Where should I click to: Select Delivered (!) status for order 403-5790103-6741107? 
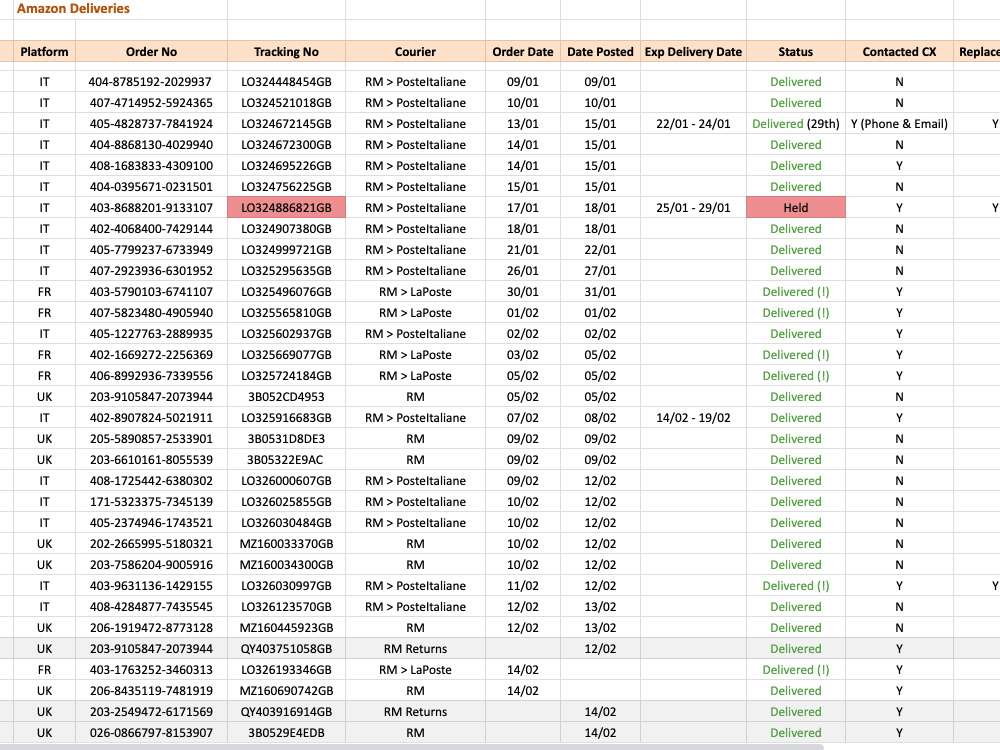tap(796, 292)
